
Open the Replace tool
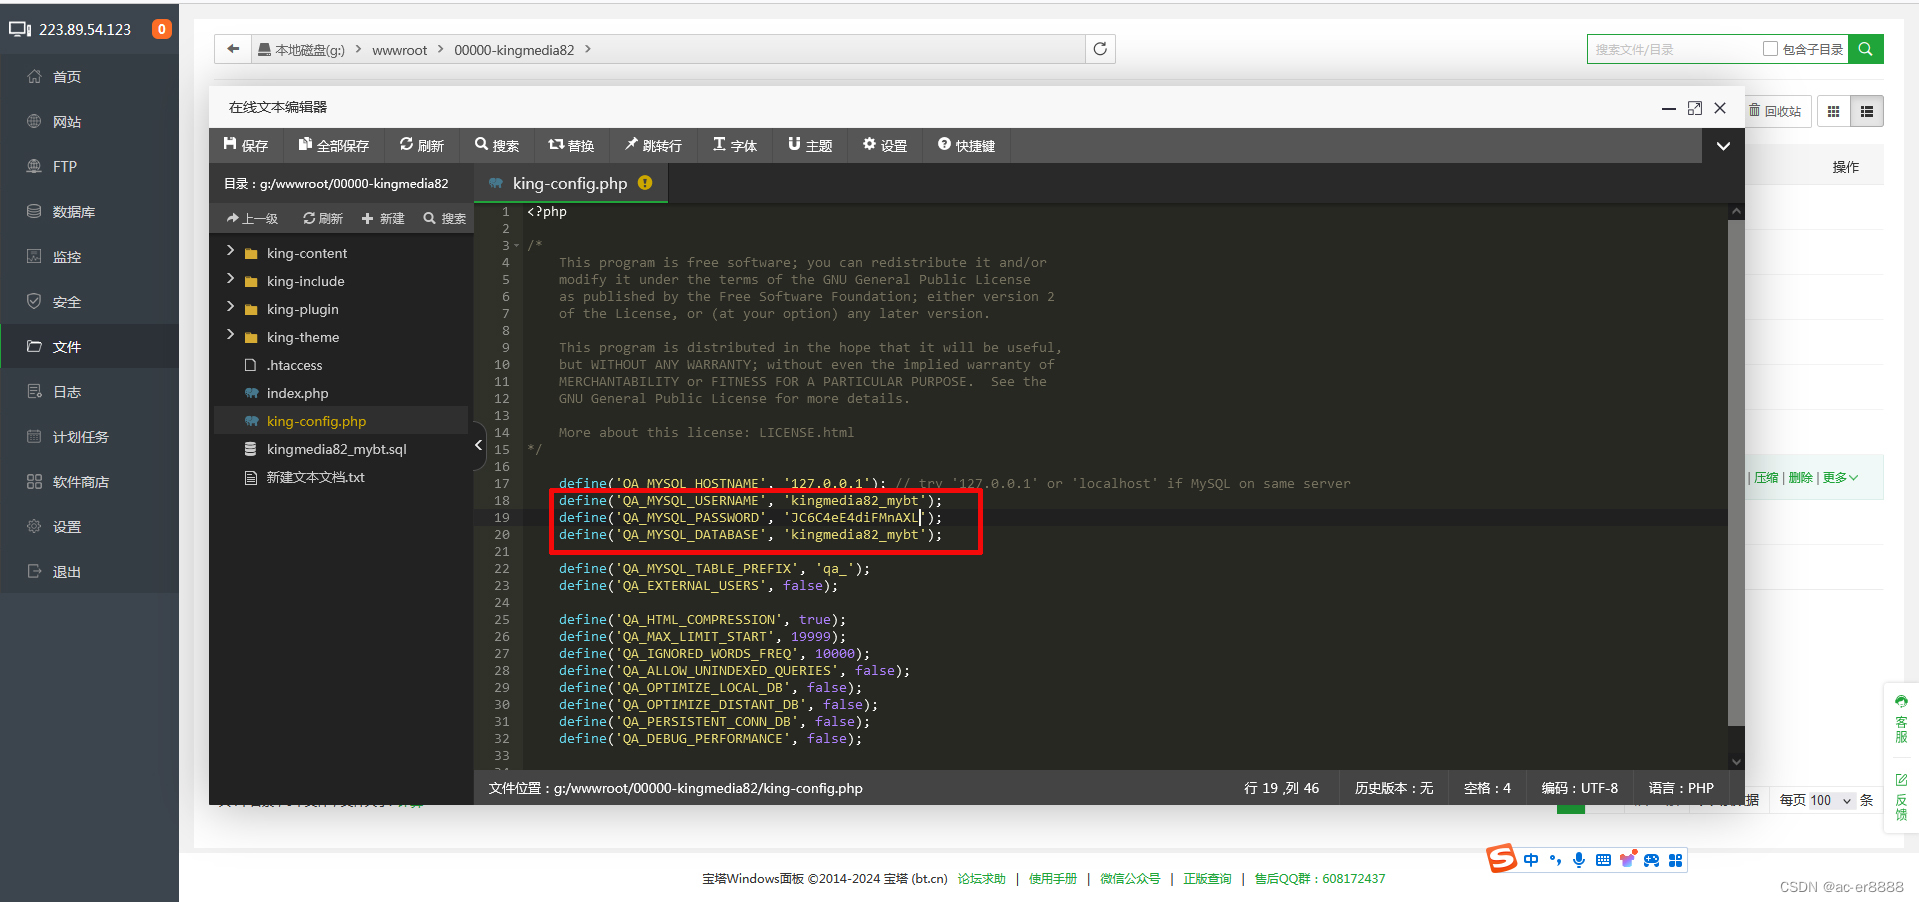pos(571,145)
